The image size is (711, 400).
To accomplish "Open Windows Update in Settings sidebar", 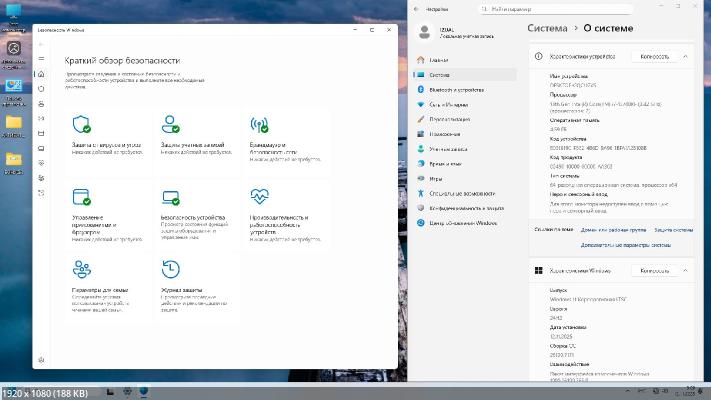I will pos(461,222).
